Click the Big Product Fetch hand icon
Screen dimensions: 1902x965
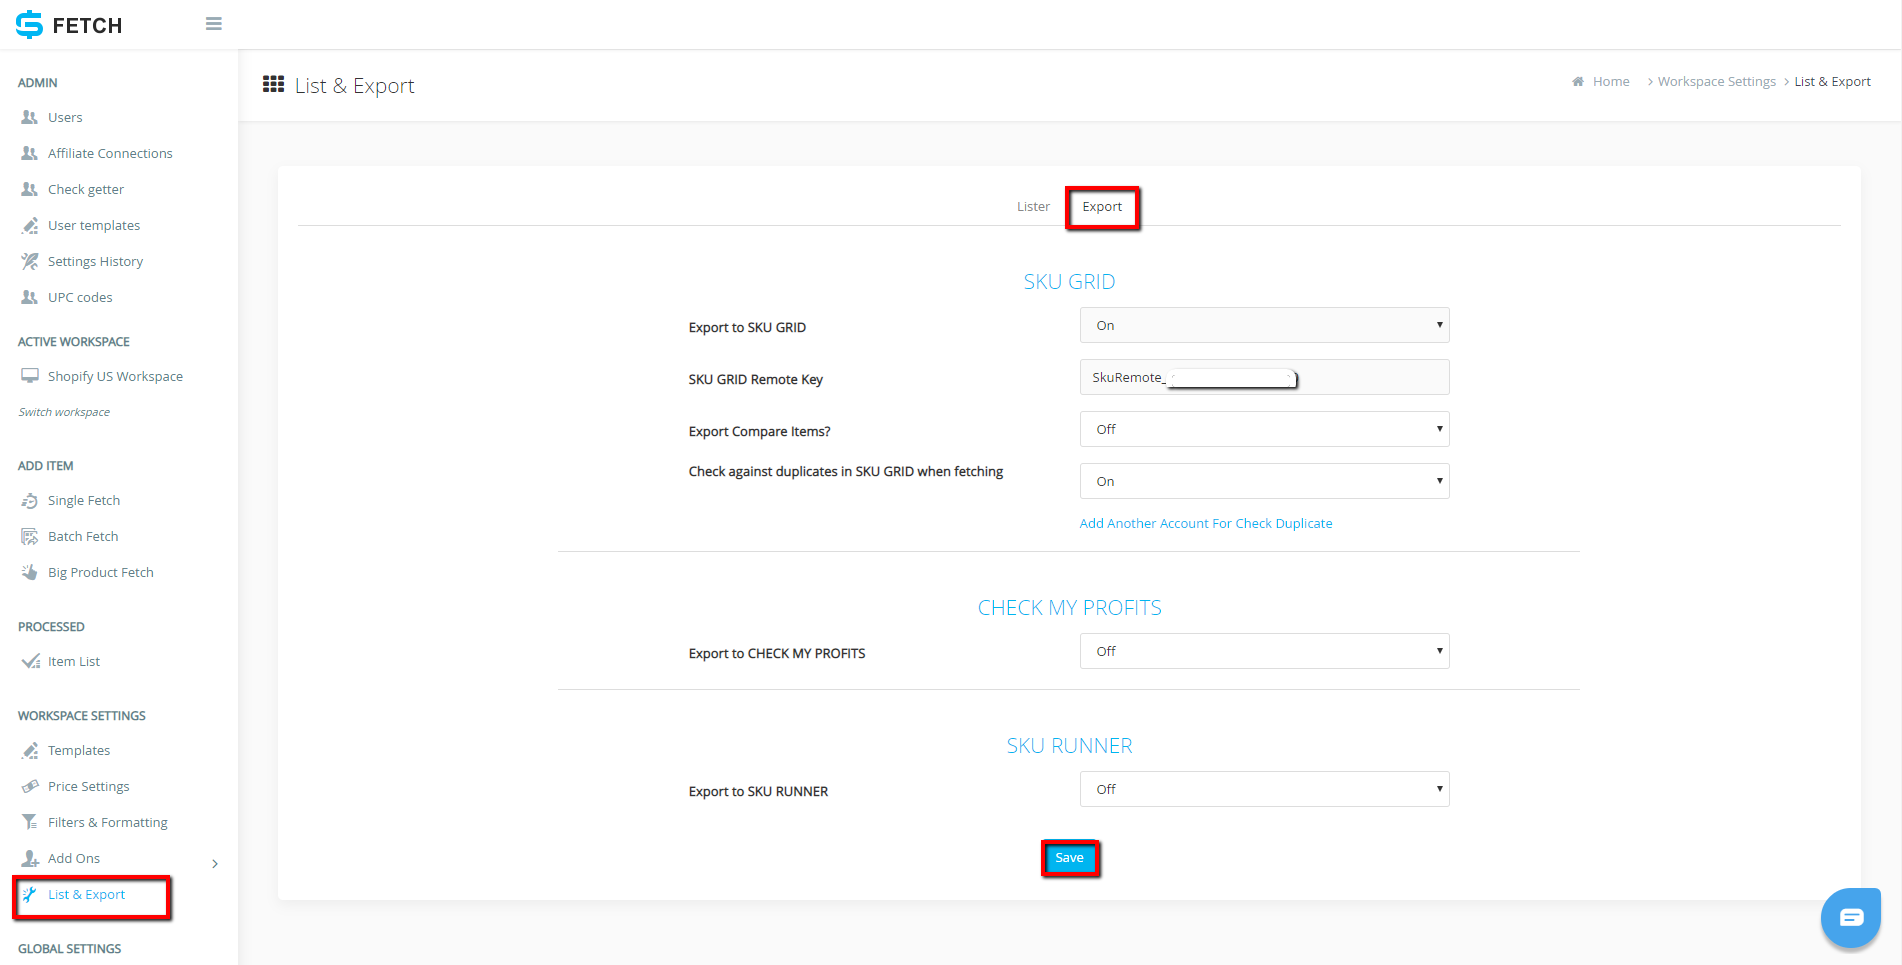coord(30,572)
